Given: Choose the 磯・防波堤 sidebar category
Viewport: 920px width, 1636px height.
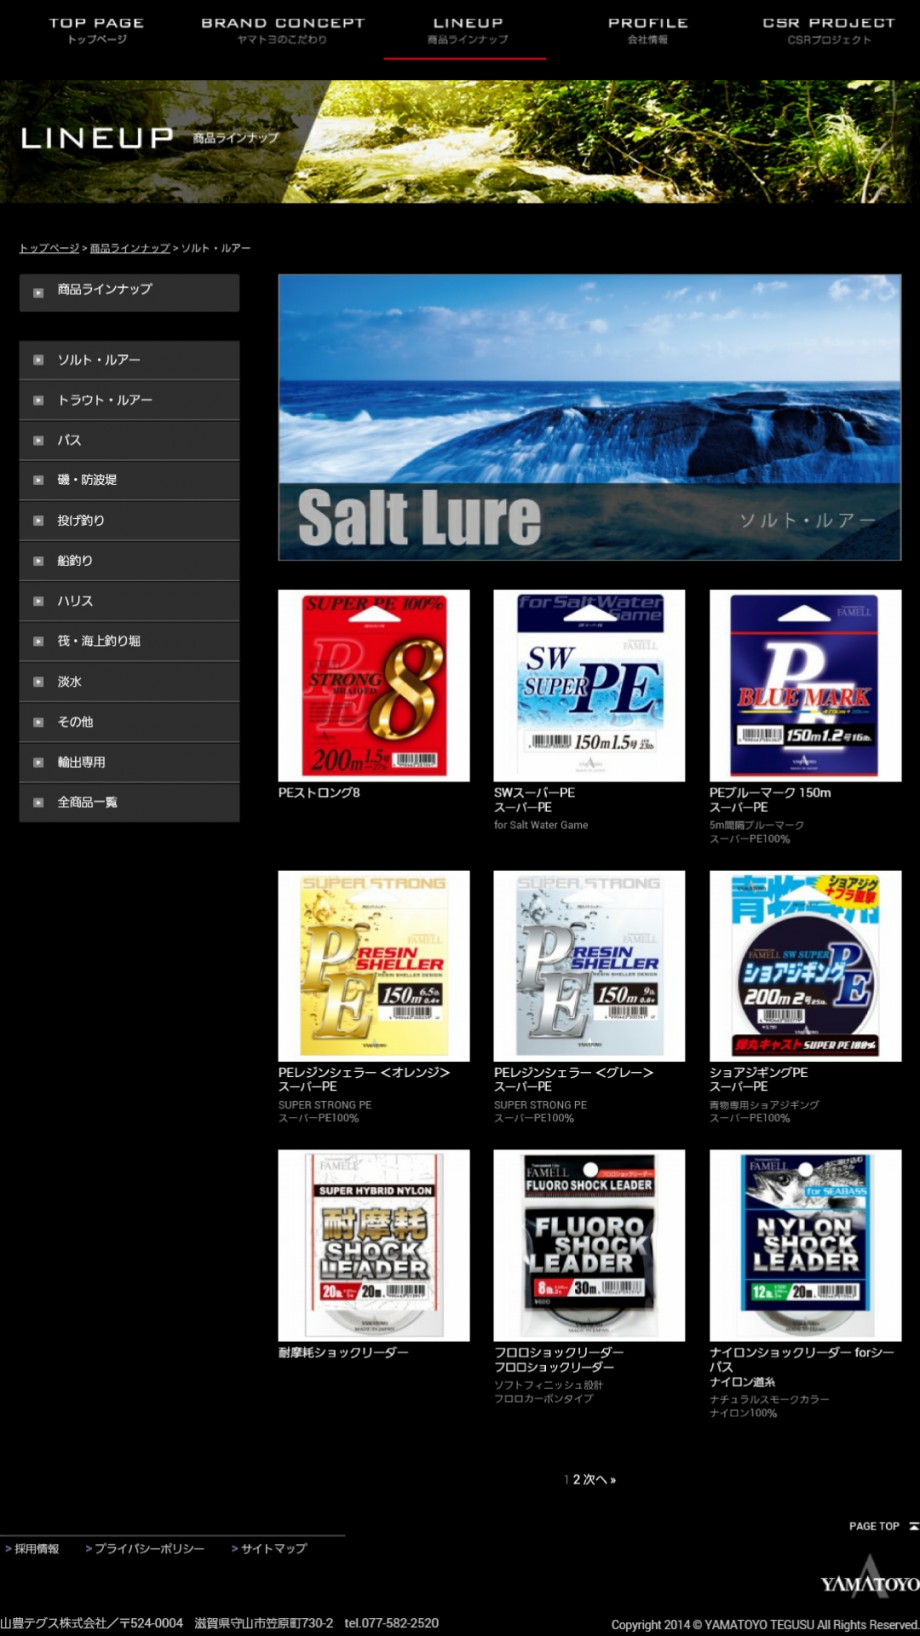Looking at the screenshot, I should coord(129,480).
